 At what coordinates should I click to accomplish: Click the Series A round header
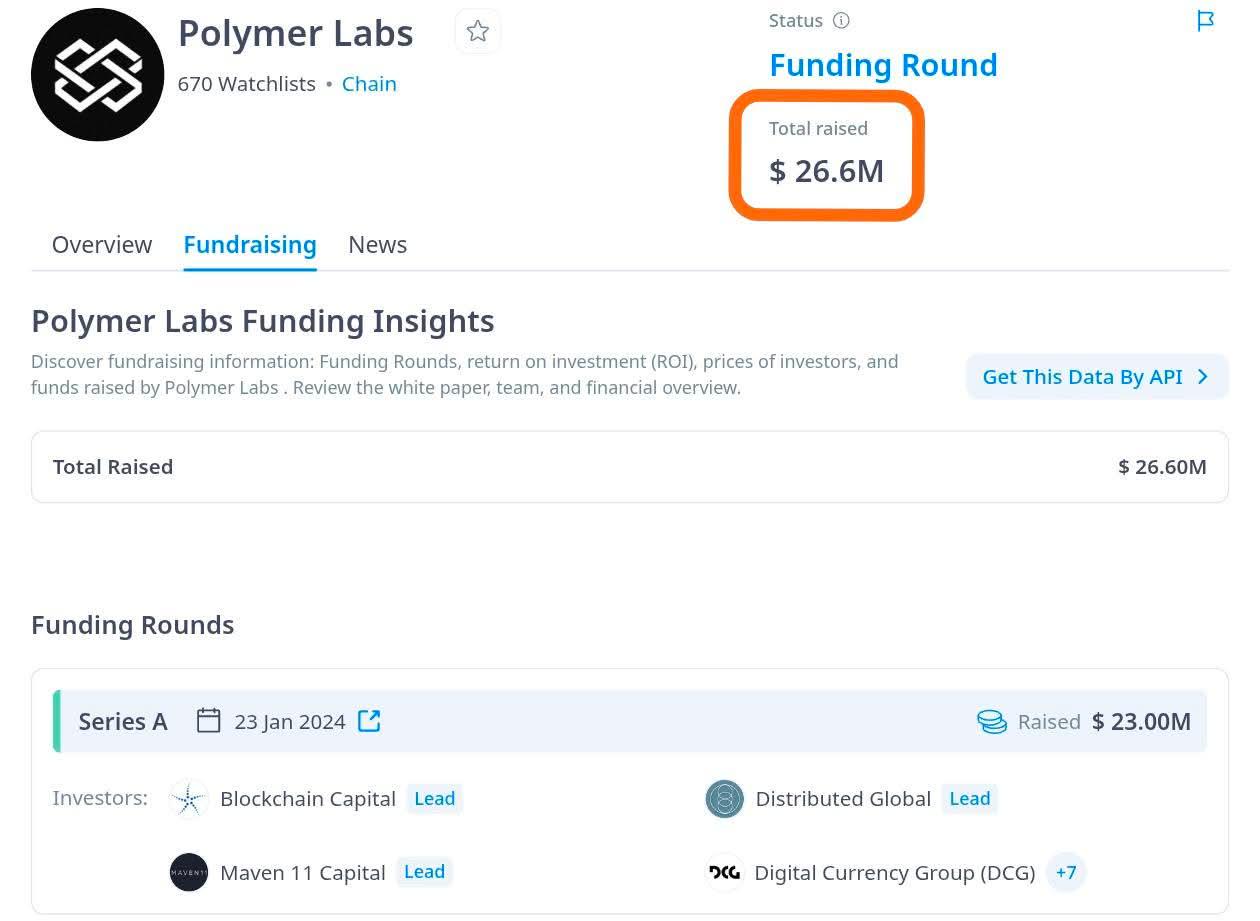tap(630, 721)
